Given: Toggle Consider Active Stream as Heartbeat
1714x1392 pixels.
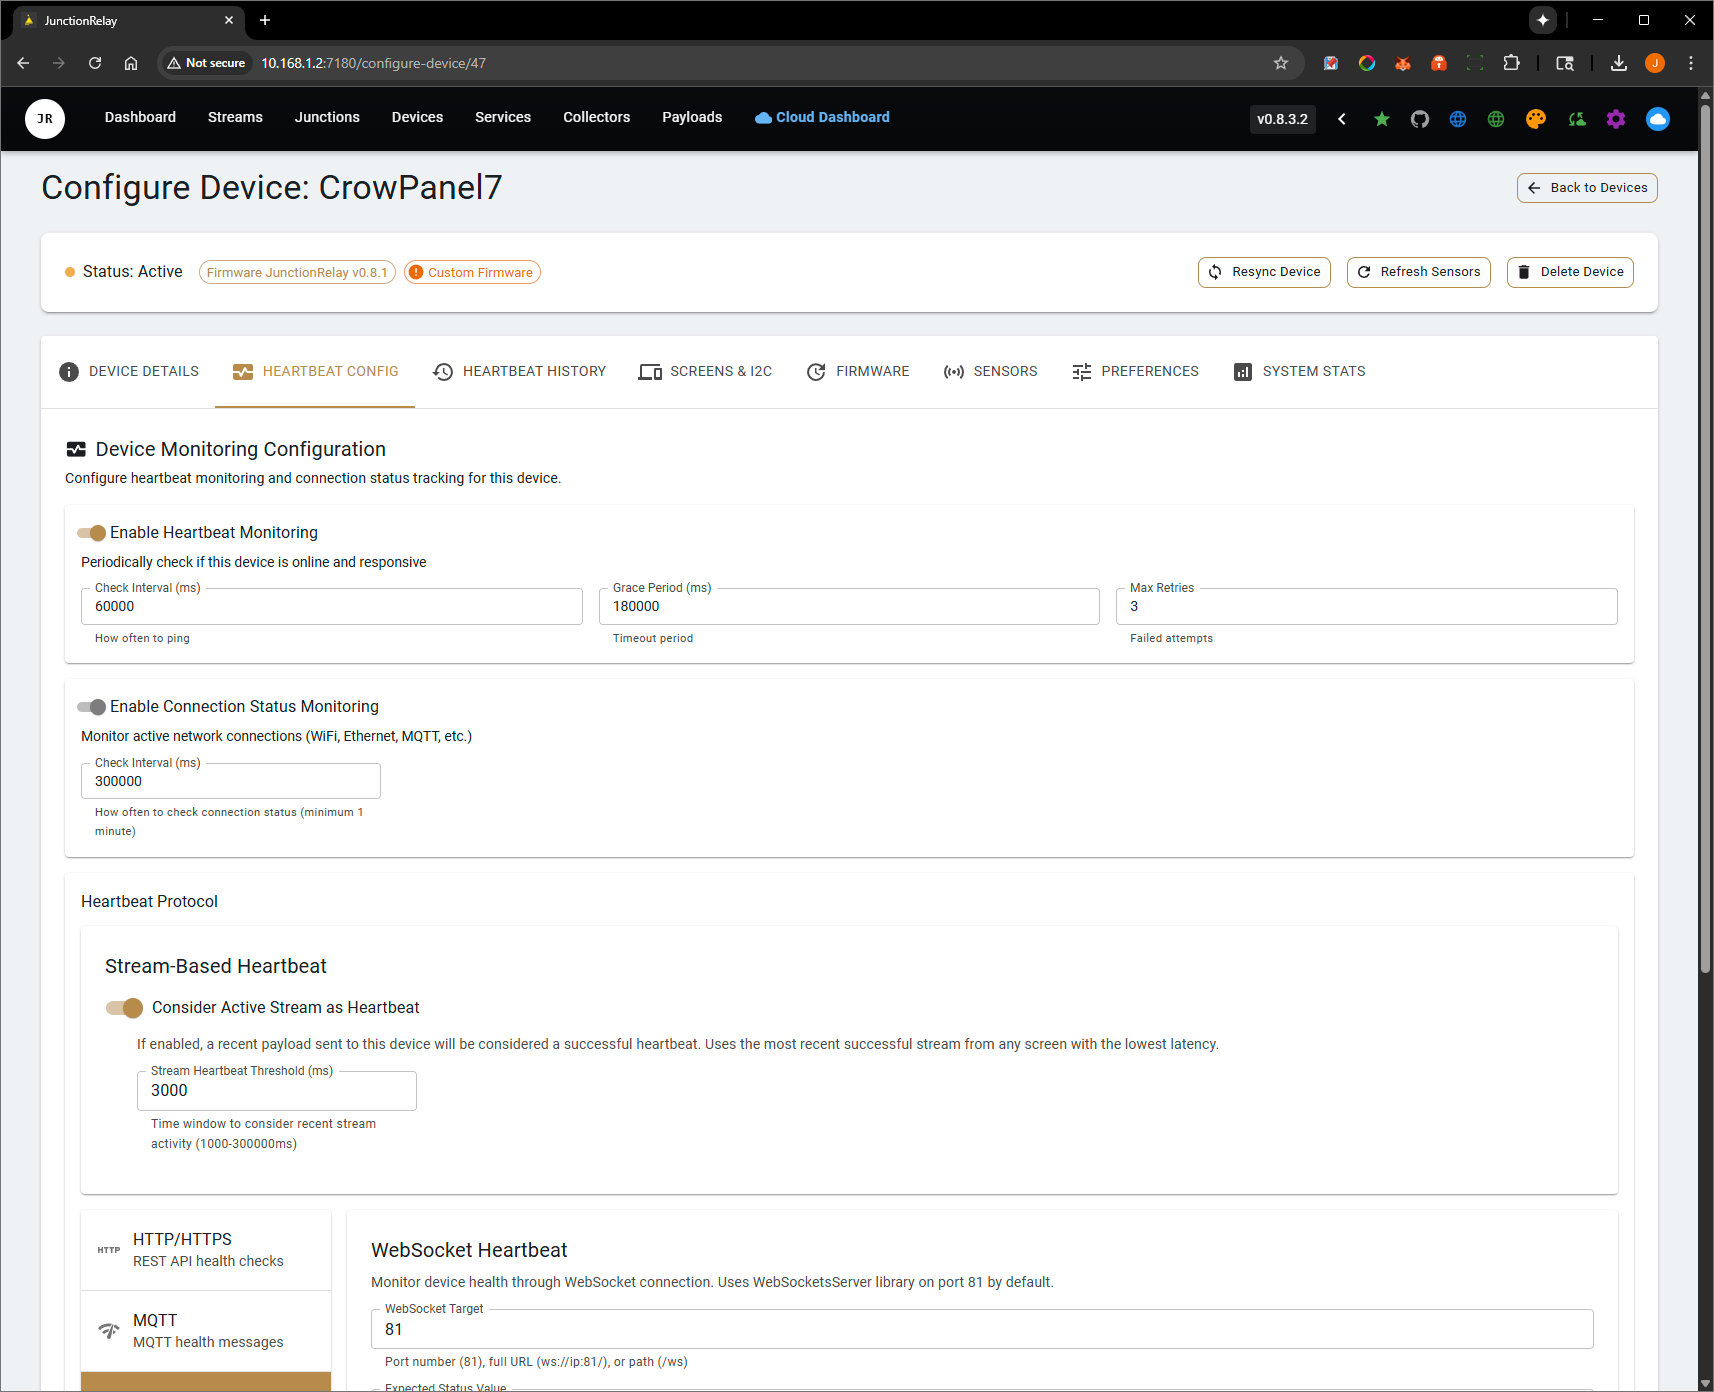Looking at the screenshot, I should [x=125, y=1008].
